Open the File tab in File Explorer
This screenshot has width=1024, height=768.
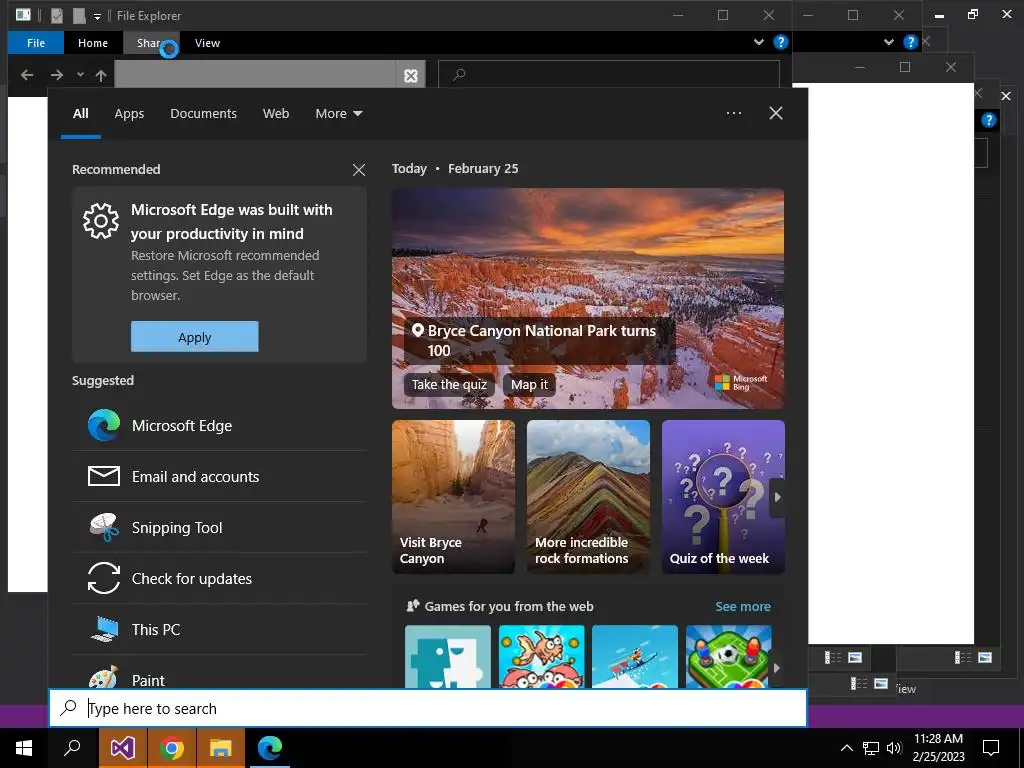[x=36, y=43]
